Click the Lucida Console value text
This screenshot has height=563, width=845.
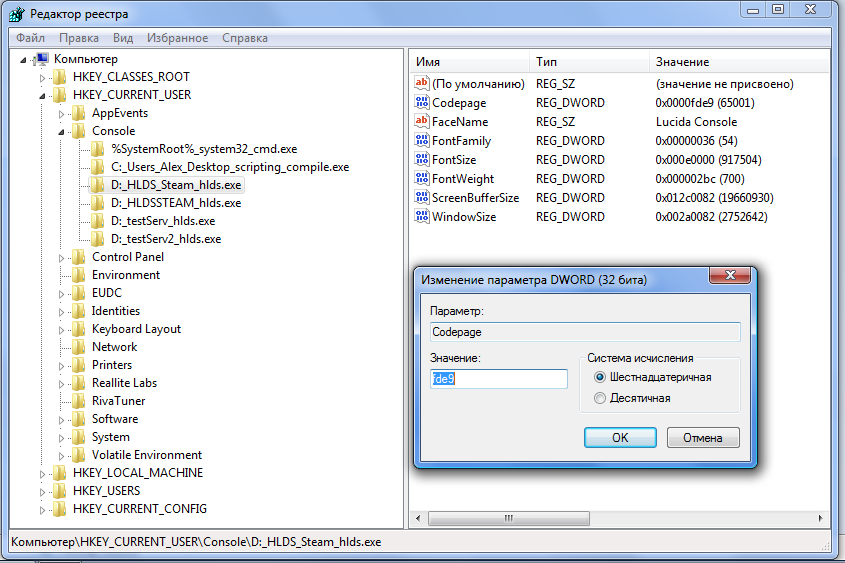696,122
